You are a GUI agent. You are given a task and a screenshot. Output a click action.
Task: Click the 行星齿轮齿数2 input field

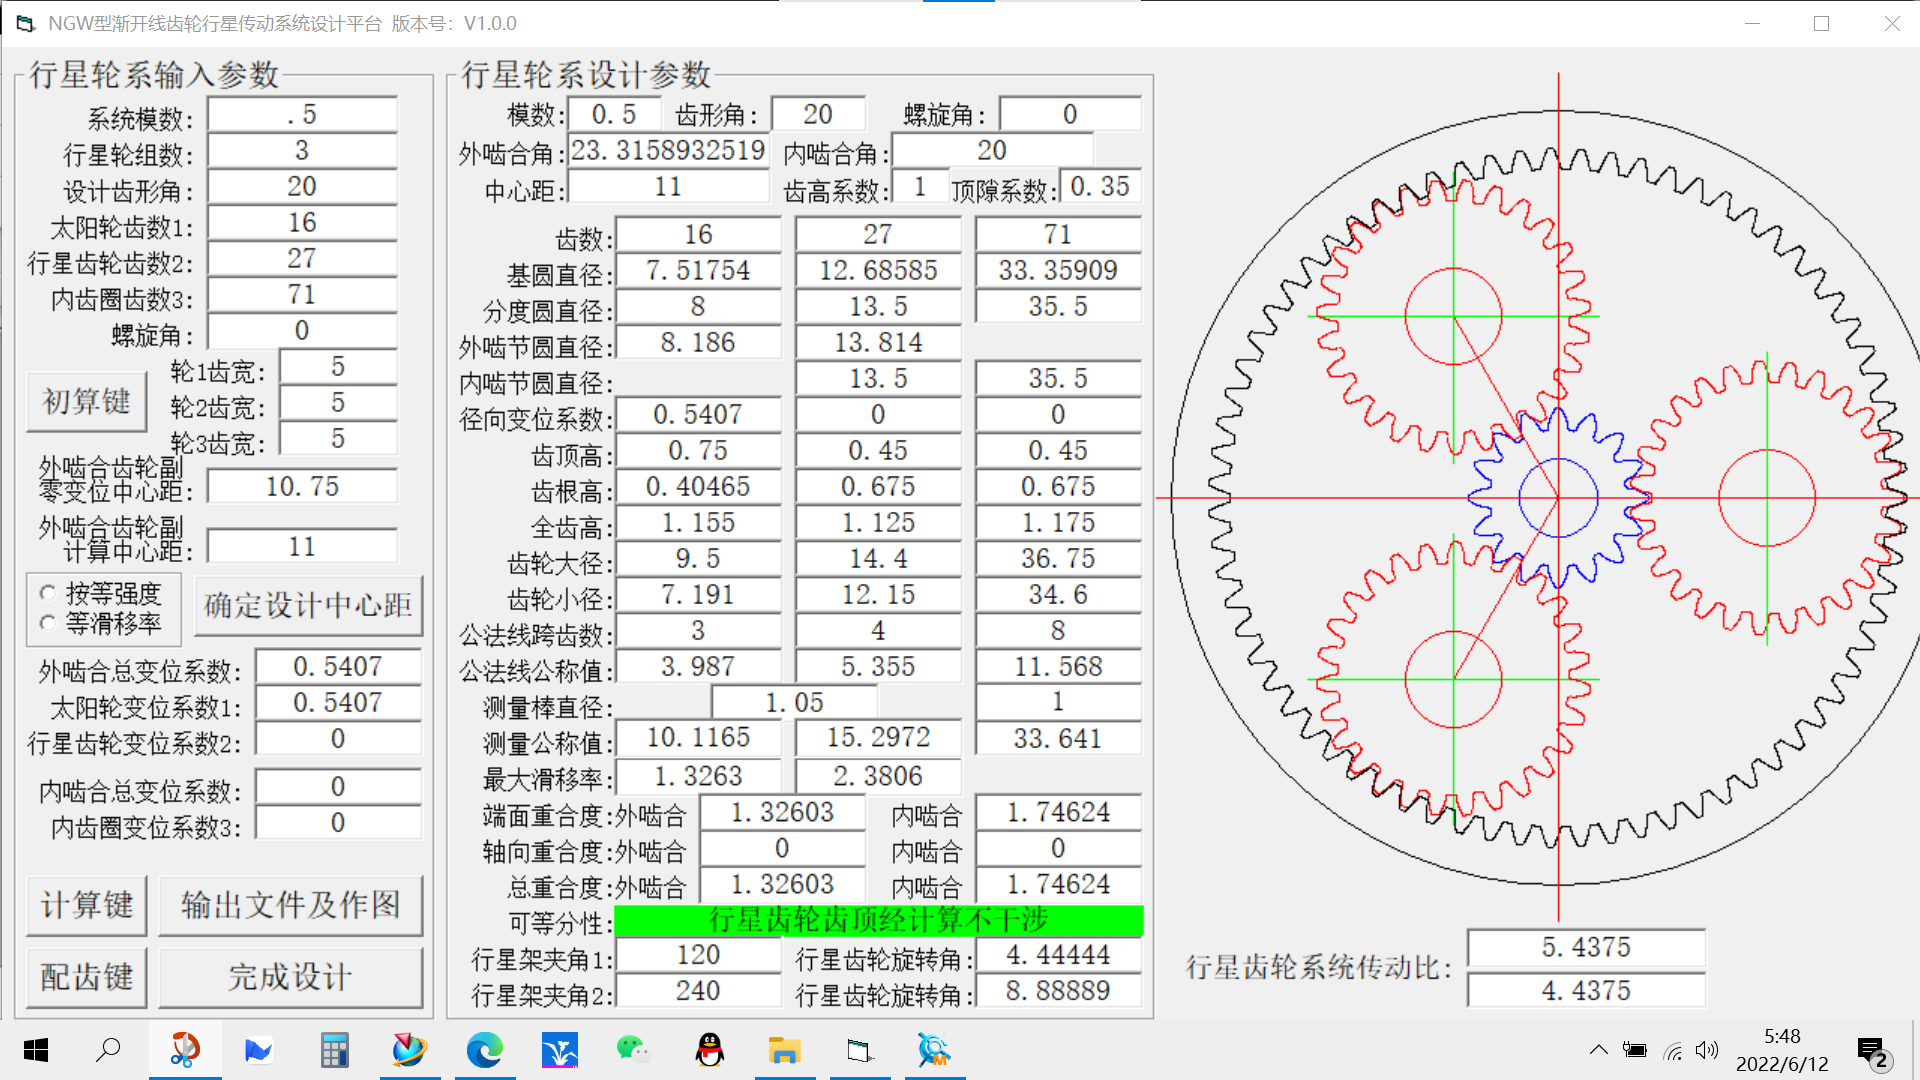[x=302, y=259]
